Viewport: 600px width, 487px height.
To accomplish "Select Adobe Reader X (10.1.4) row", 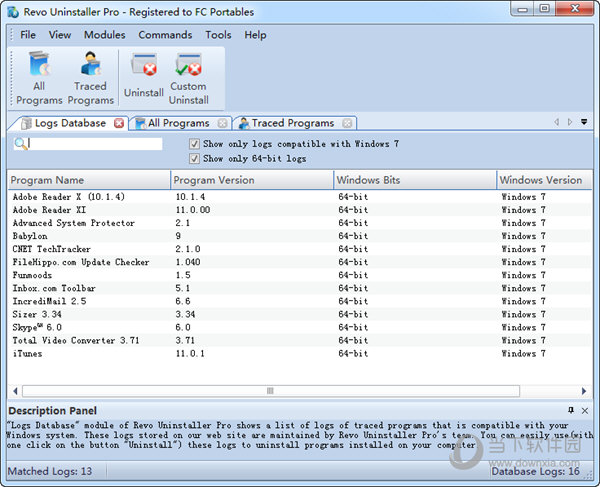I will coord(300,197).
